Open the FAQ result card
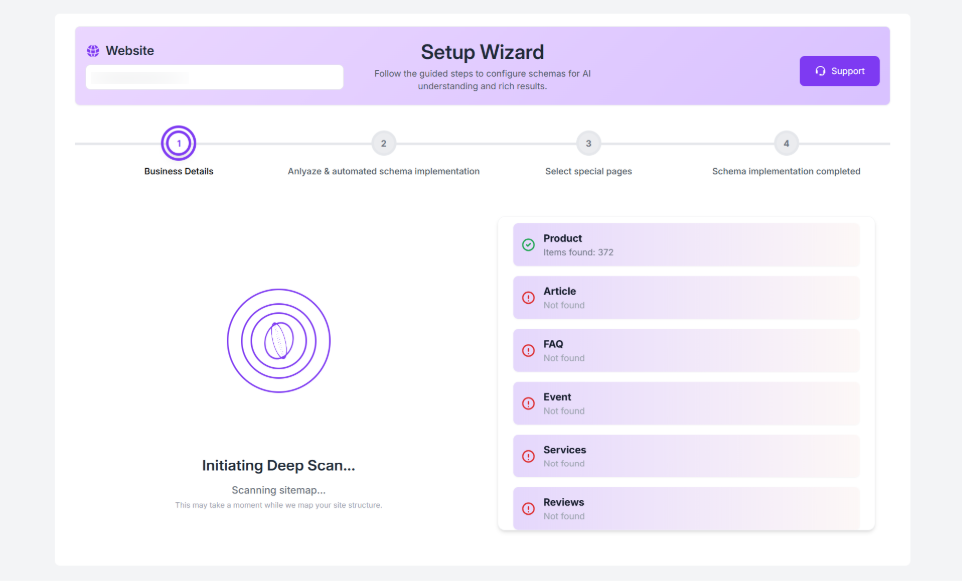Viewport: 962px width, 582px height. click(686, 351)
